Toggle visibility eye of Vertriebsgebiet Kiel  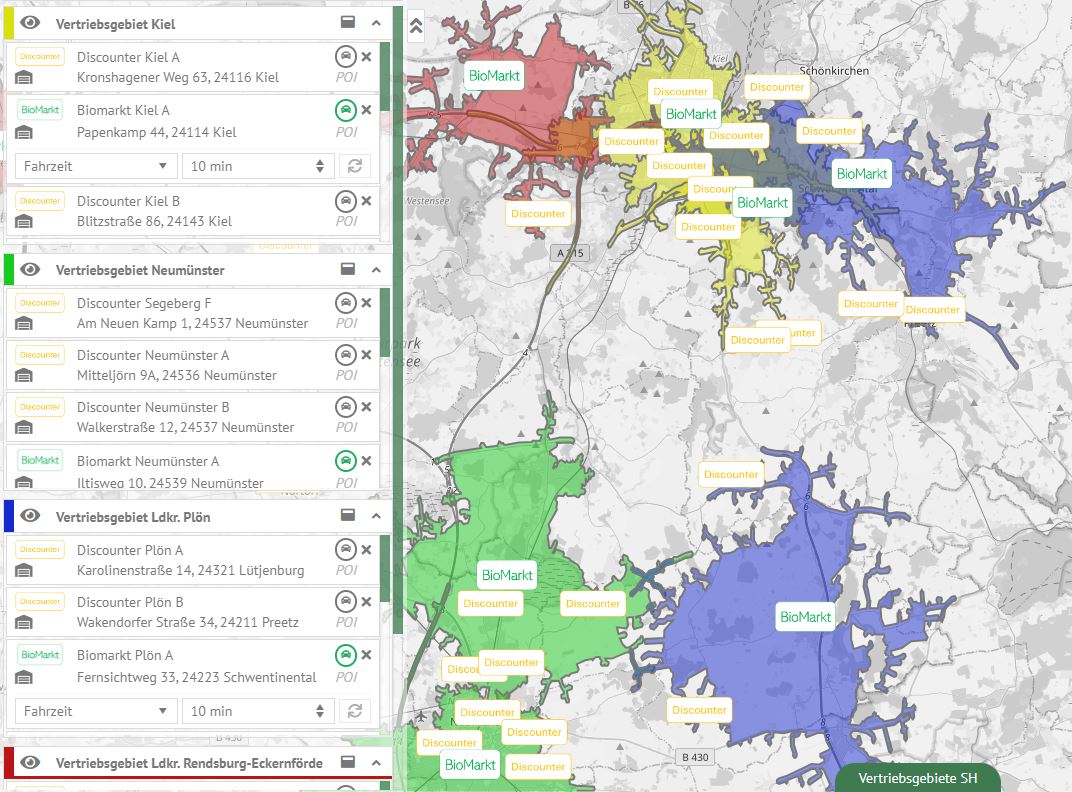click(30, 23)
